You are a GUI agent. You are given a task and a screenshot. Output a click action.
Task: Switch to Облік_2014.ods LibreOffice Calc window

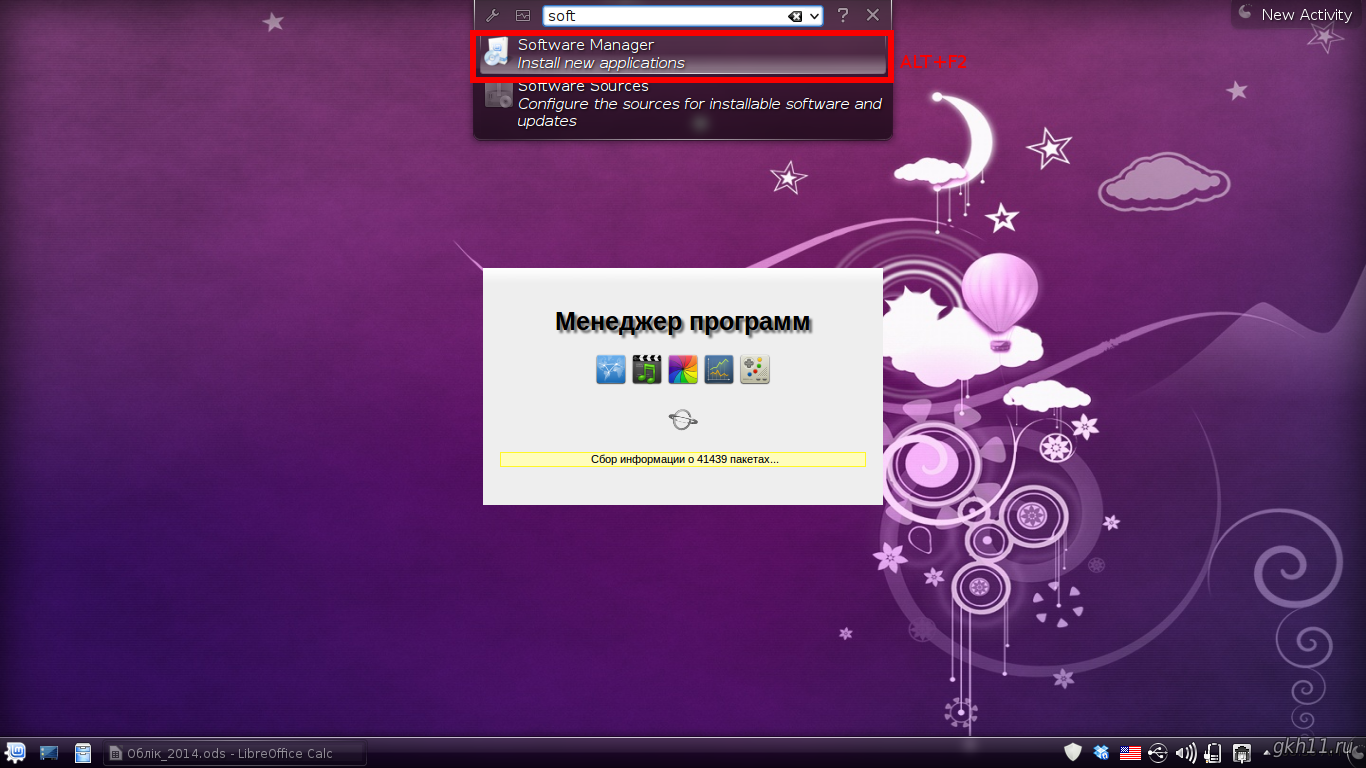click(235, 753)
